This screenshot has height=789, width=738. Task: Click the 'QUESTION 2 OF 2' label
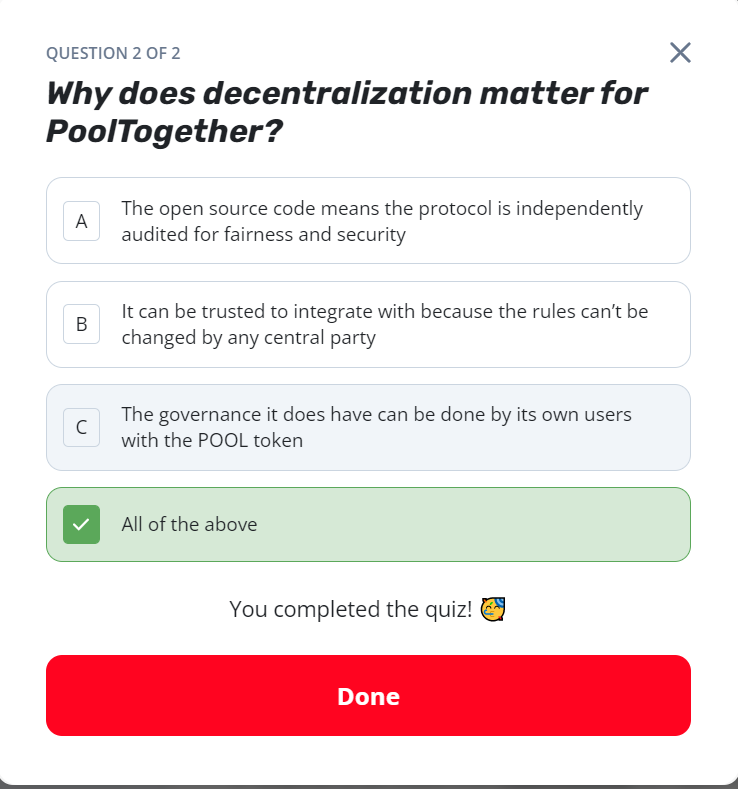pos(113,54)
